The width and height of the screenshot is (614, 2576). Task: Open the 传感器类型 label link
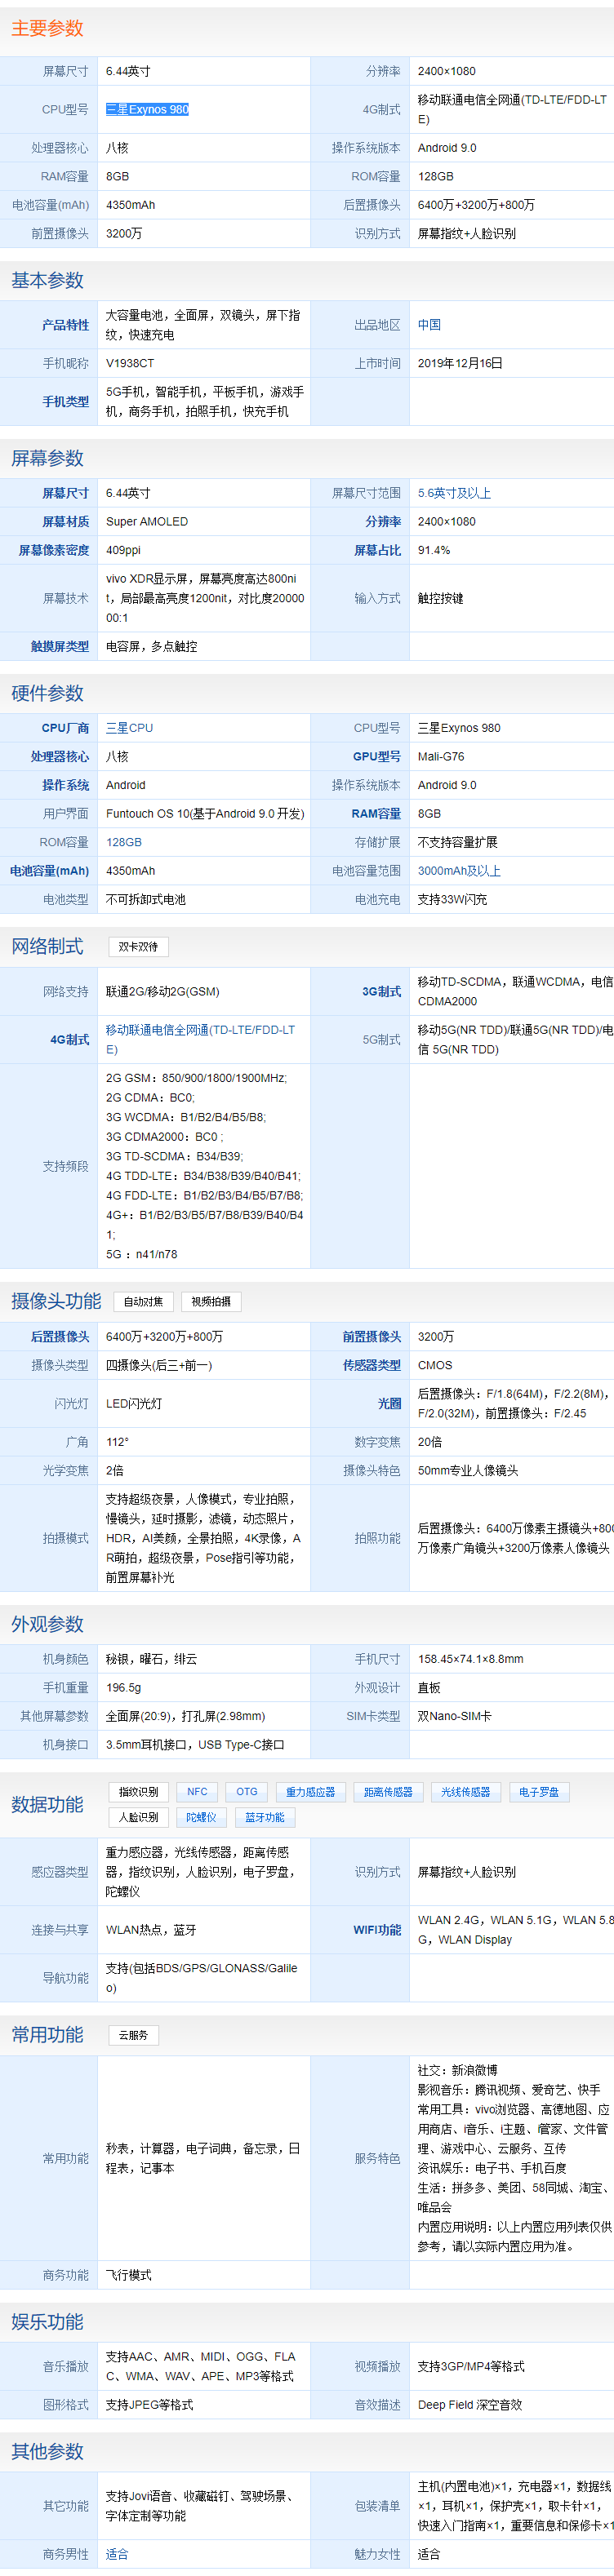click(372, 1365)
